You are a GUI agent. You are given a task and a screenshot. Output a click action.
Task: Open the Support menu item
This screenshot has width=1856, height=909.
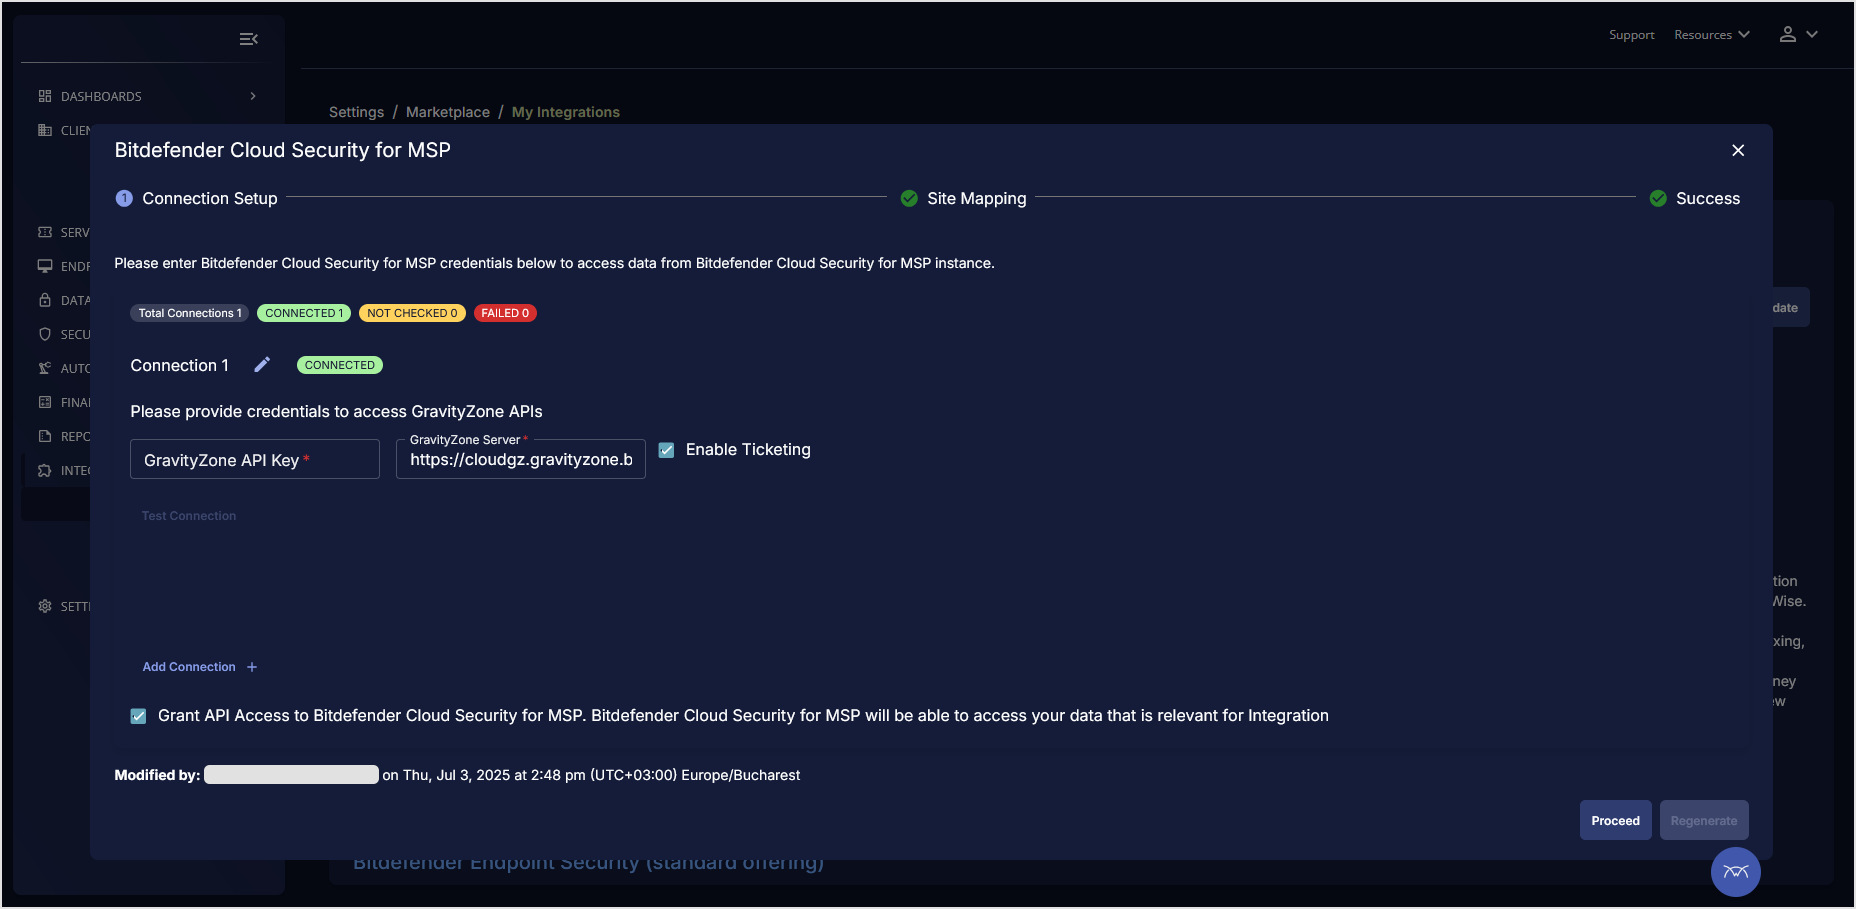point(1631,34)
